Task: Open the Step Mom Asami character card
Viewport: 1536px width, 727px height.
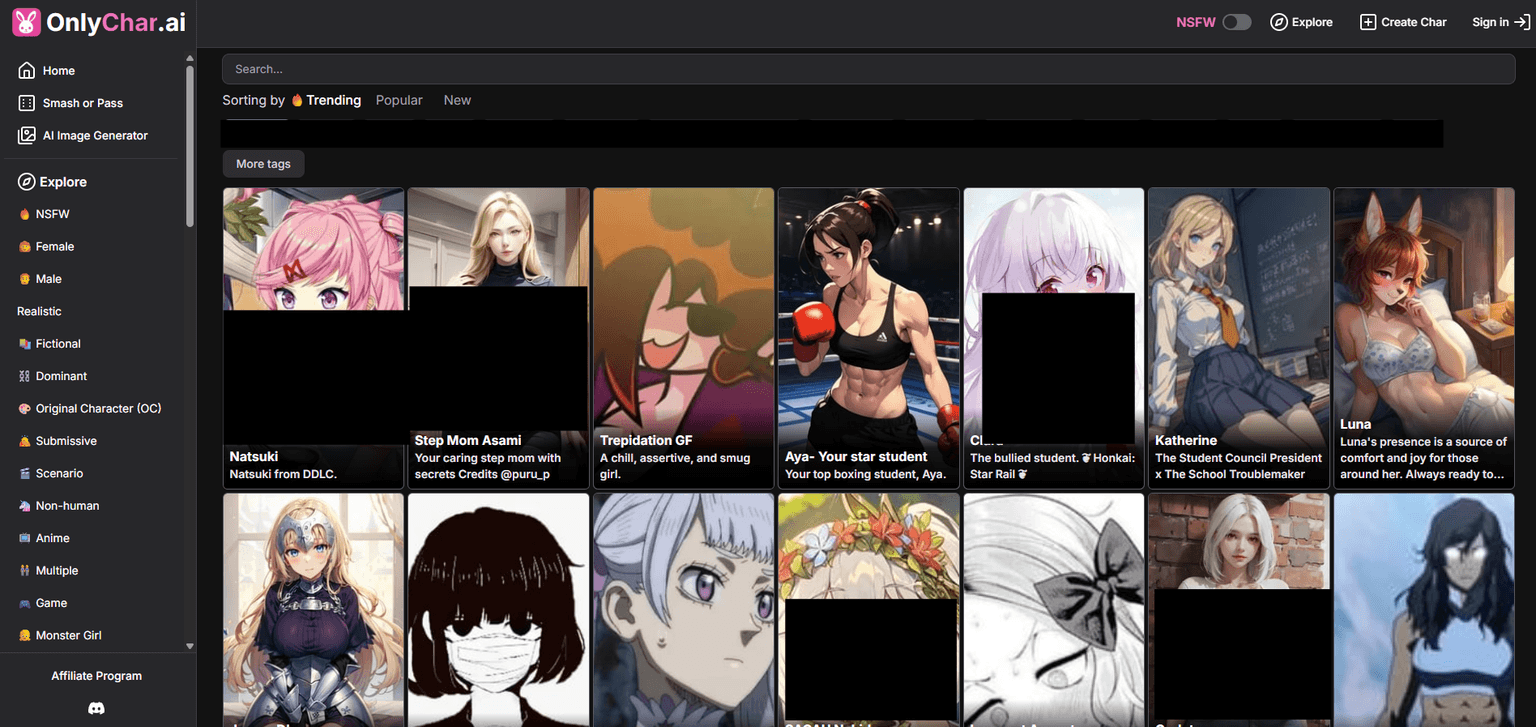Action: [498, 338]
